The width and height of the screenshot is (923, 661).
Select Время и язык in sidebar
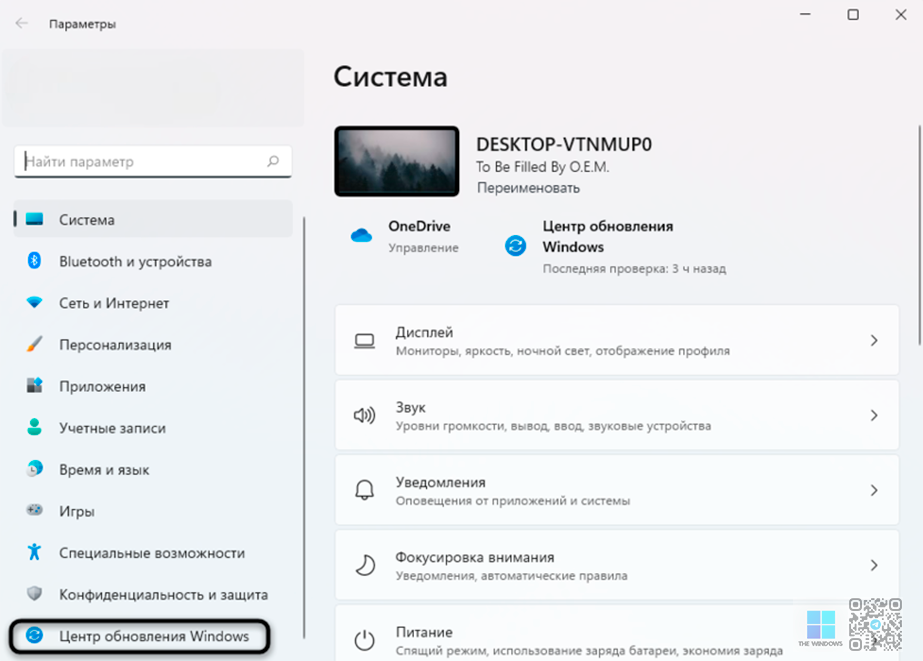[153, 470]
